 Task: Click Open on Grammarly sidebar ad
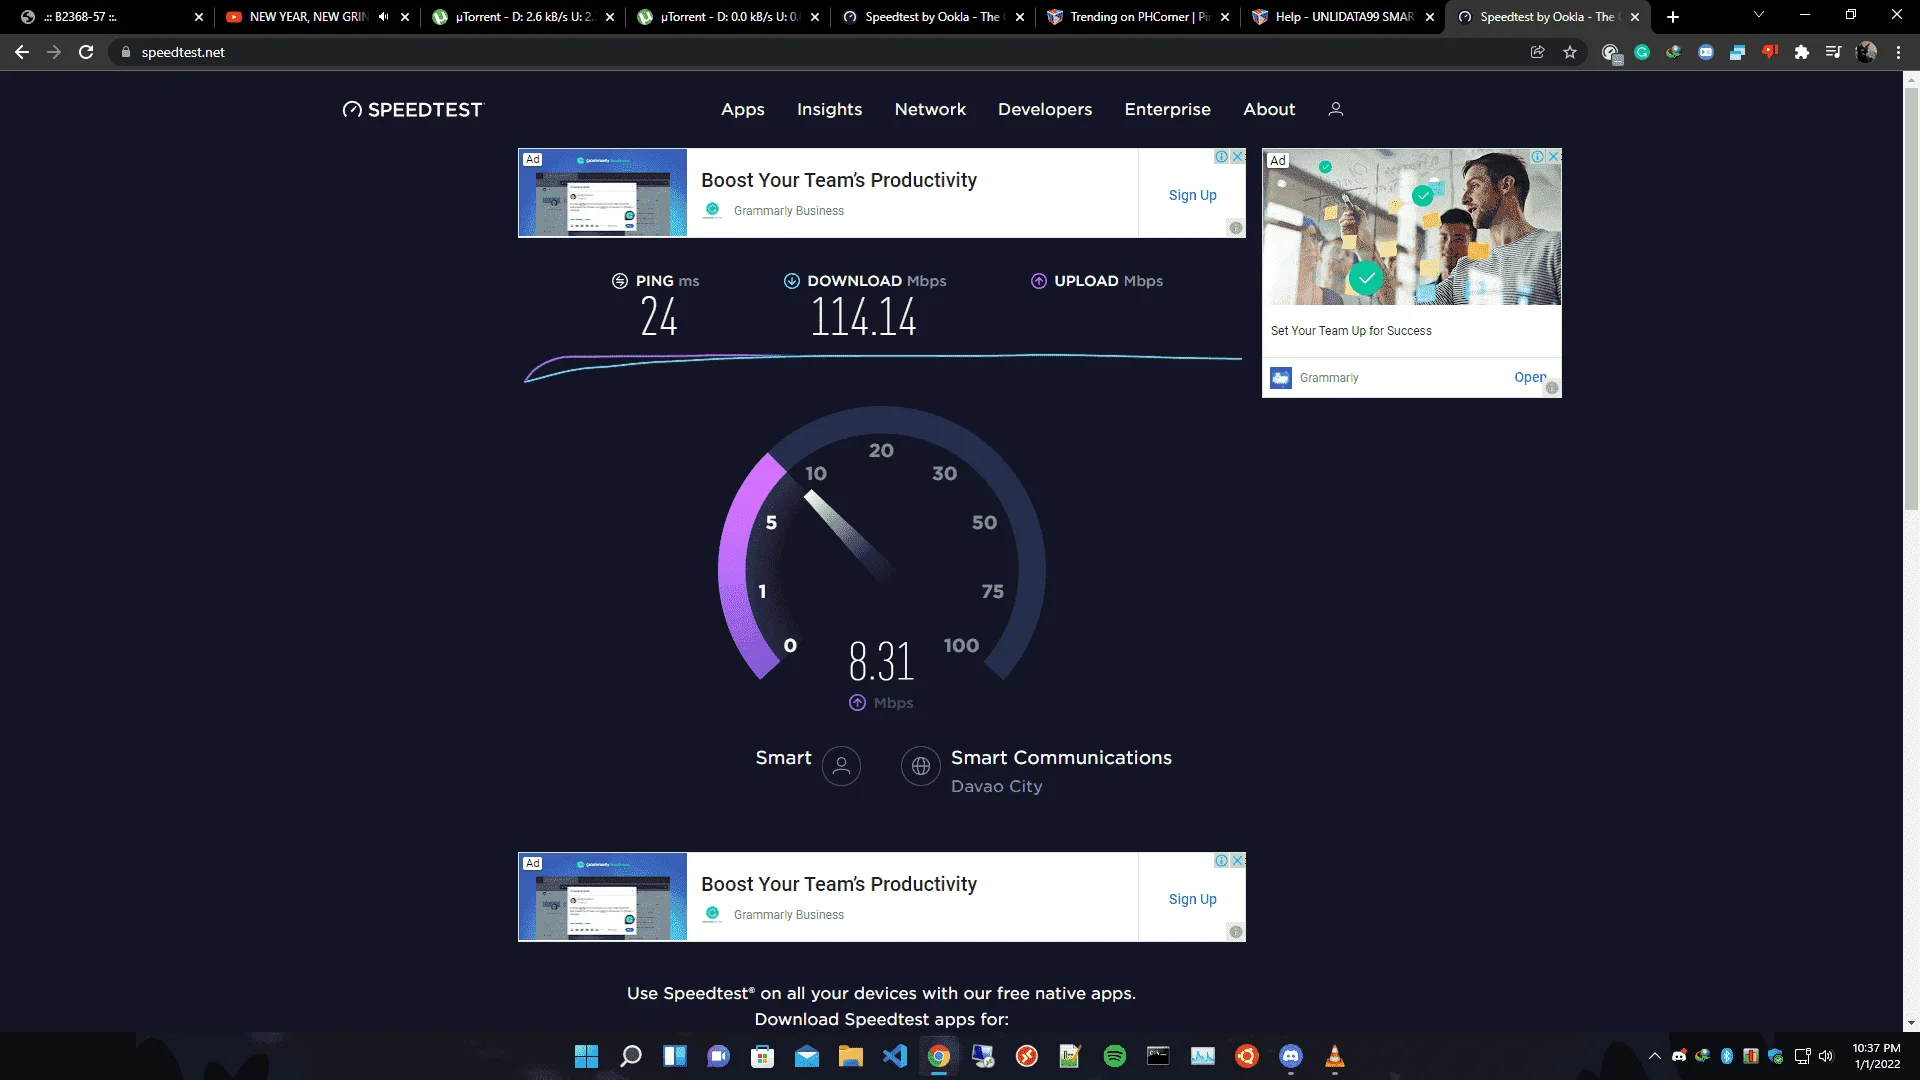(1530, 377)
